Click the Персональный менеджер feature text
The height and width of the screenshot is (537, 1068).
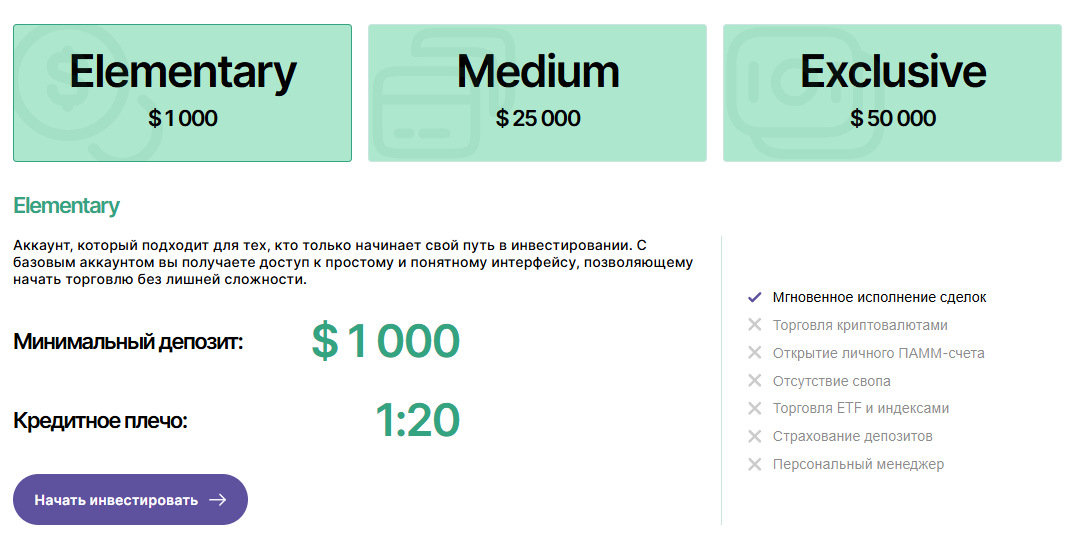click(858, 464)
